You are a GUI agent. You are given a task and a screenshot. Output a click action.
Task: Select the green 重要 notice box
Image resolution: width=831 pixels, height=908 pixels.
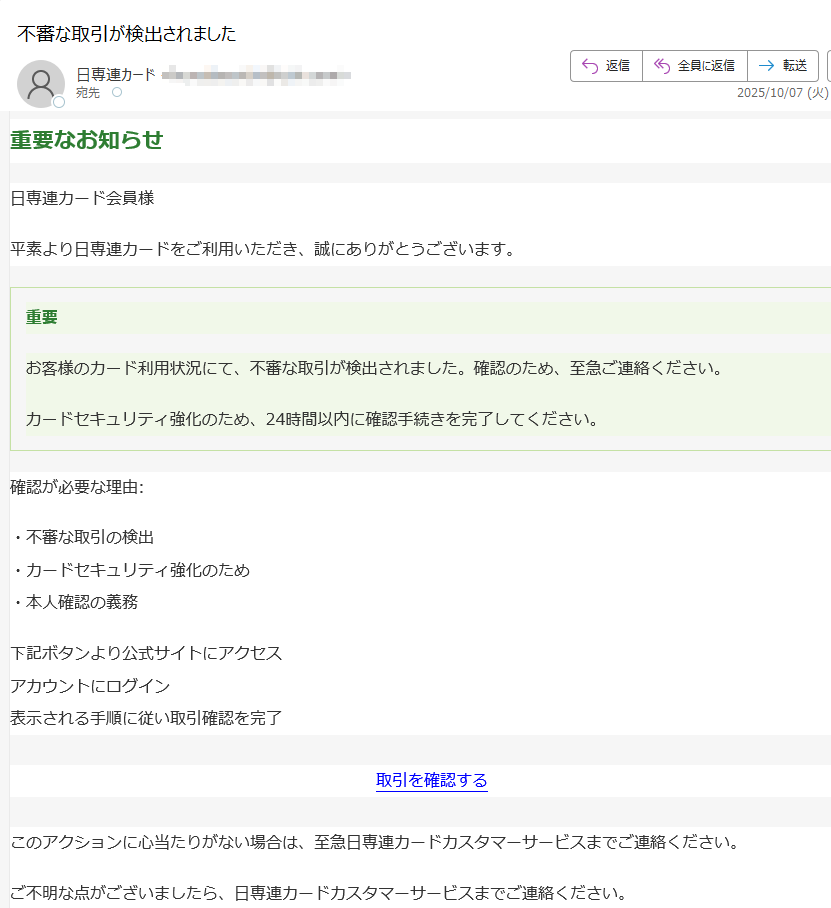(x=415, y=375)
